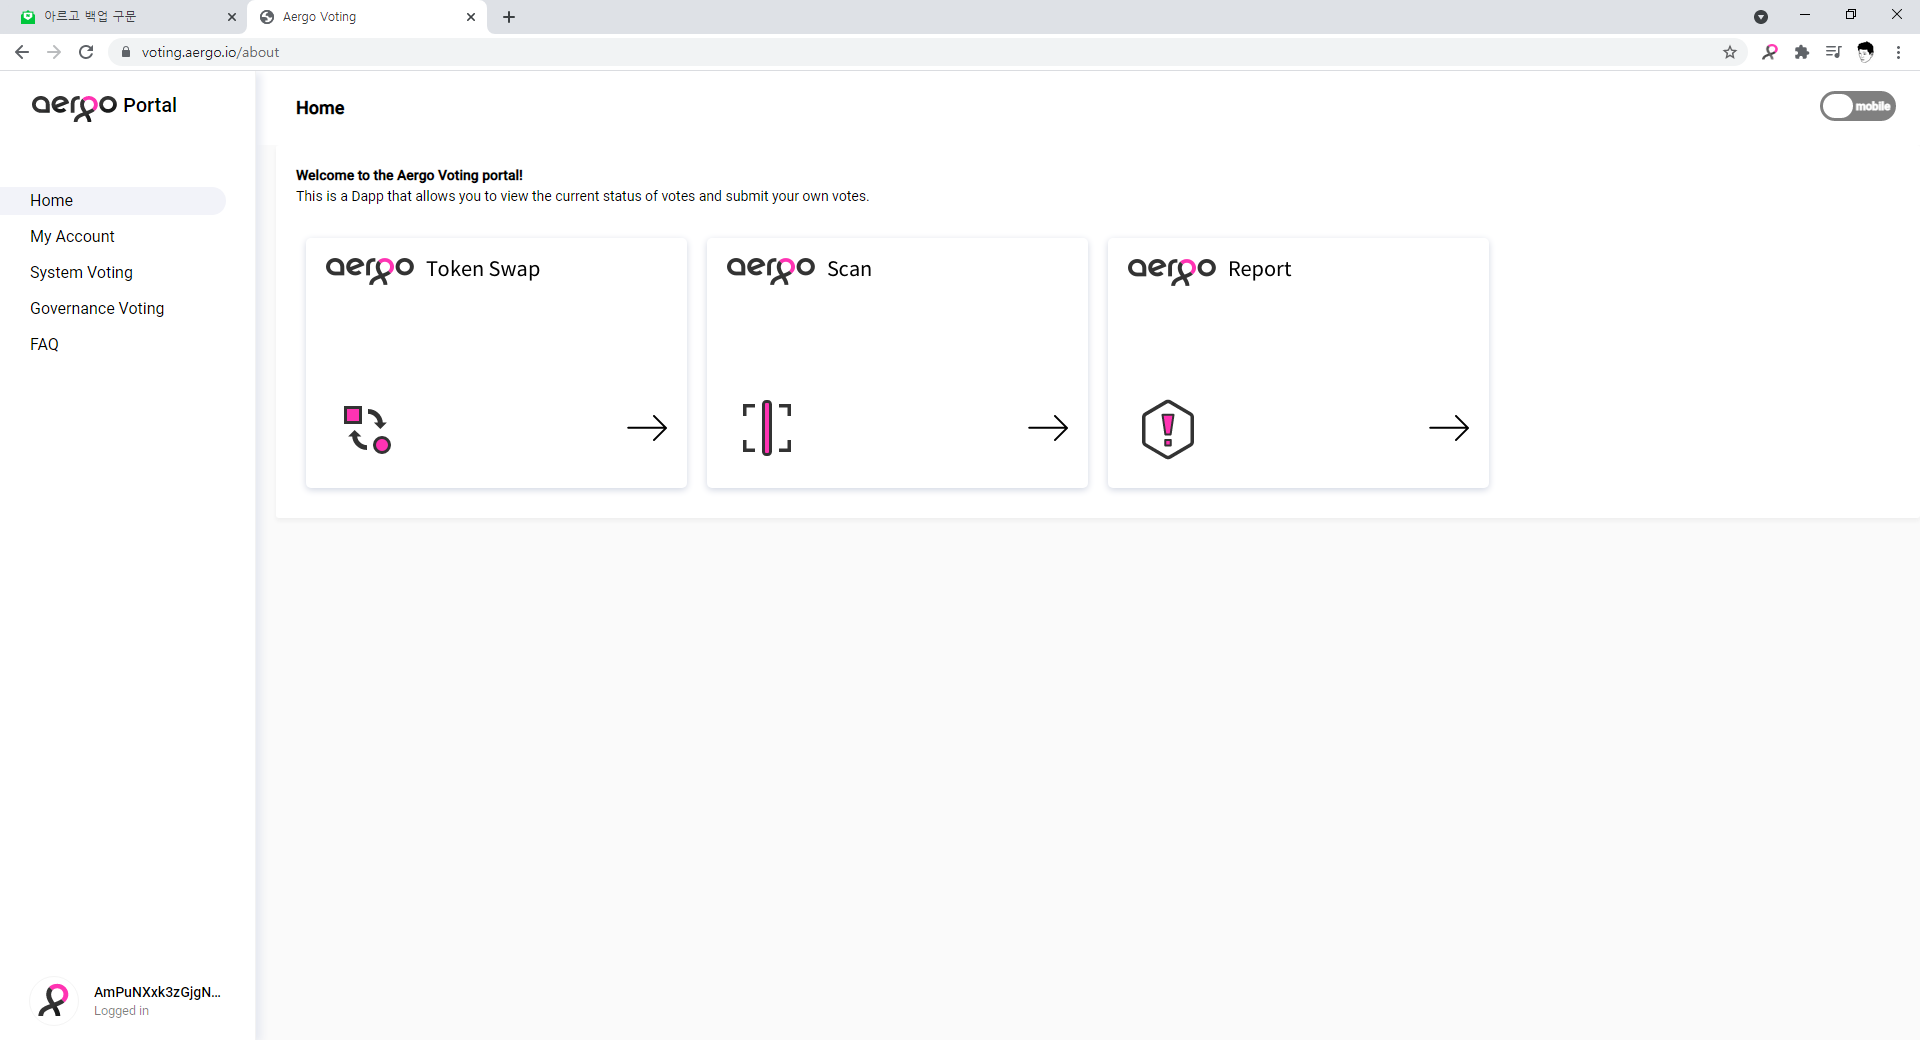Click the Logged in status text

point(121,1011)
